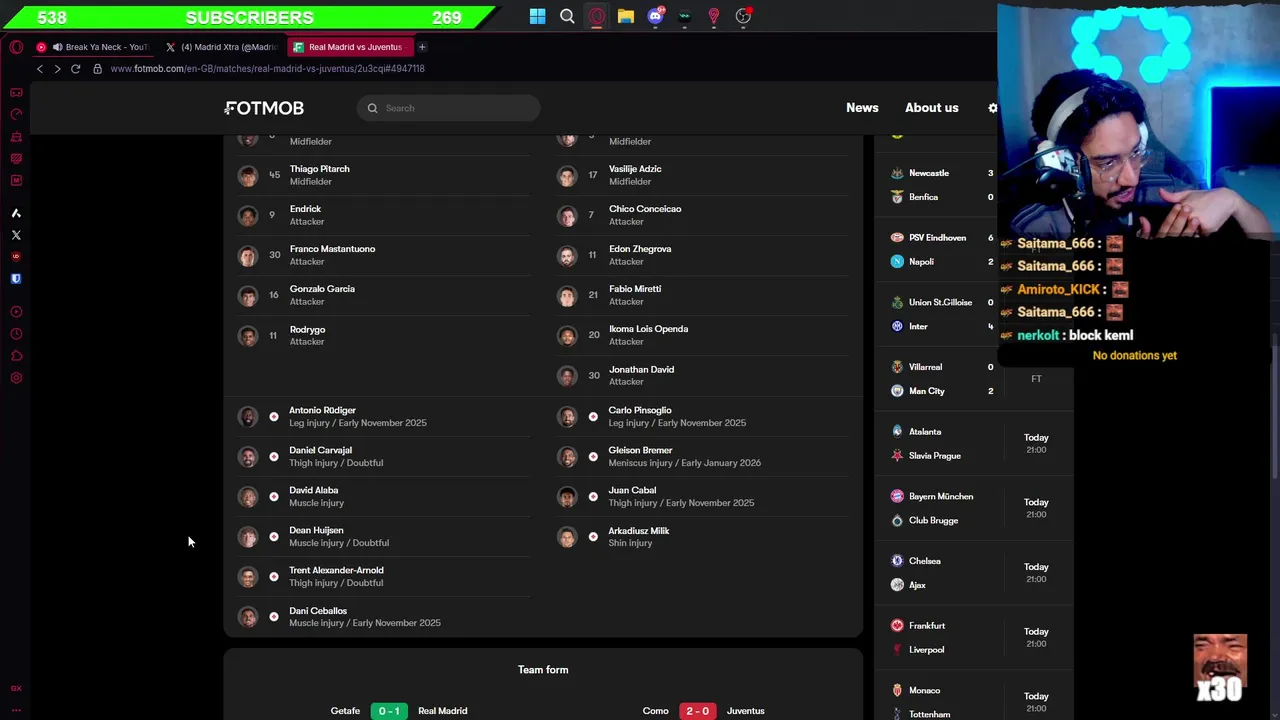Switch to Madrid Xtra X tab
The image size is (1280, 720).
[x=222, y=47]
